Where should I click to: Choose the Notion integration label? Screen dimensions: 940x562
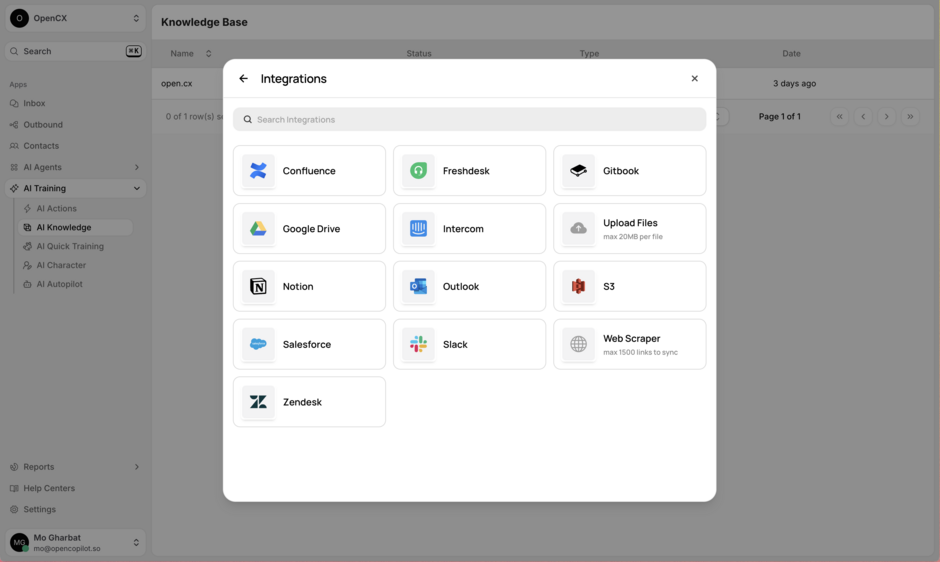[x=298, y=287]
